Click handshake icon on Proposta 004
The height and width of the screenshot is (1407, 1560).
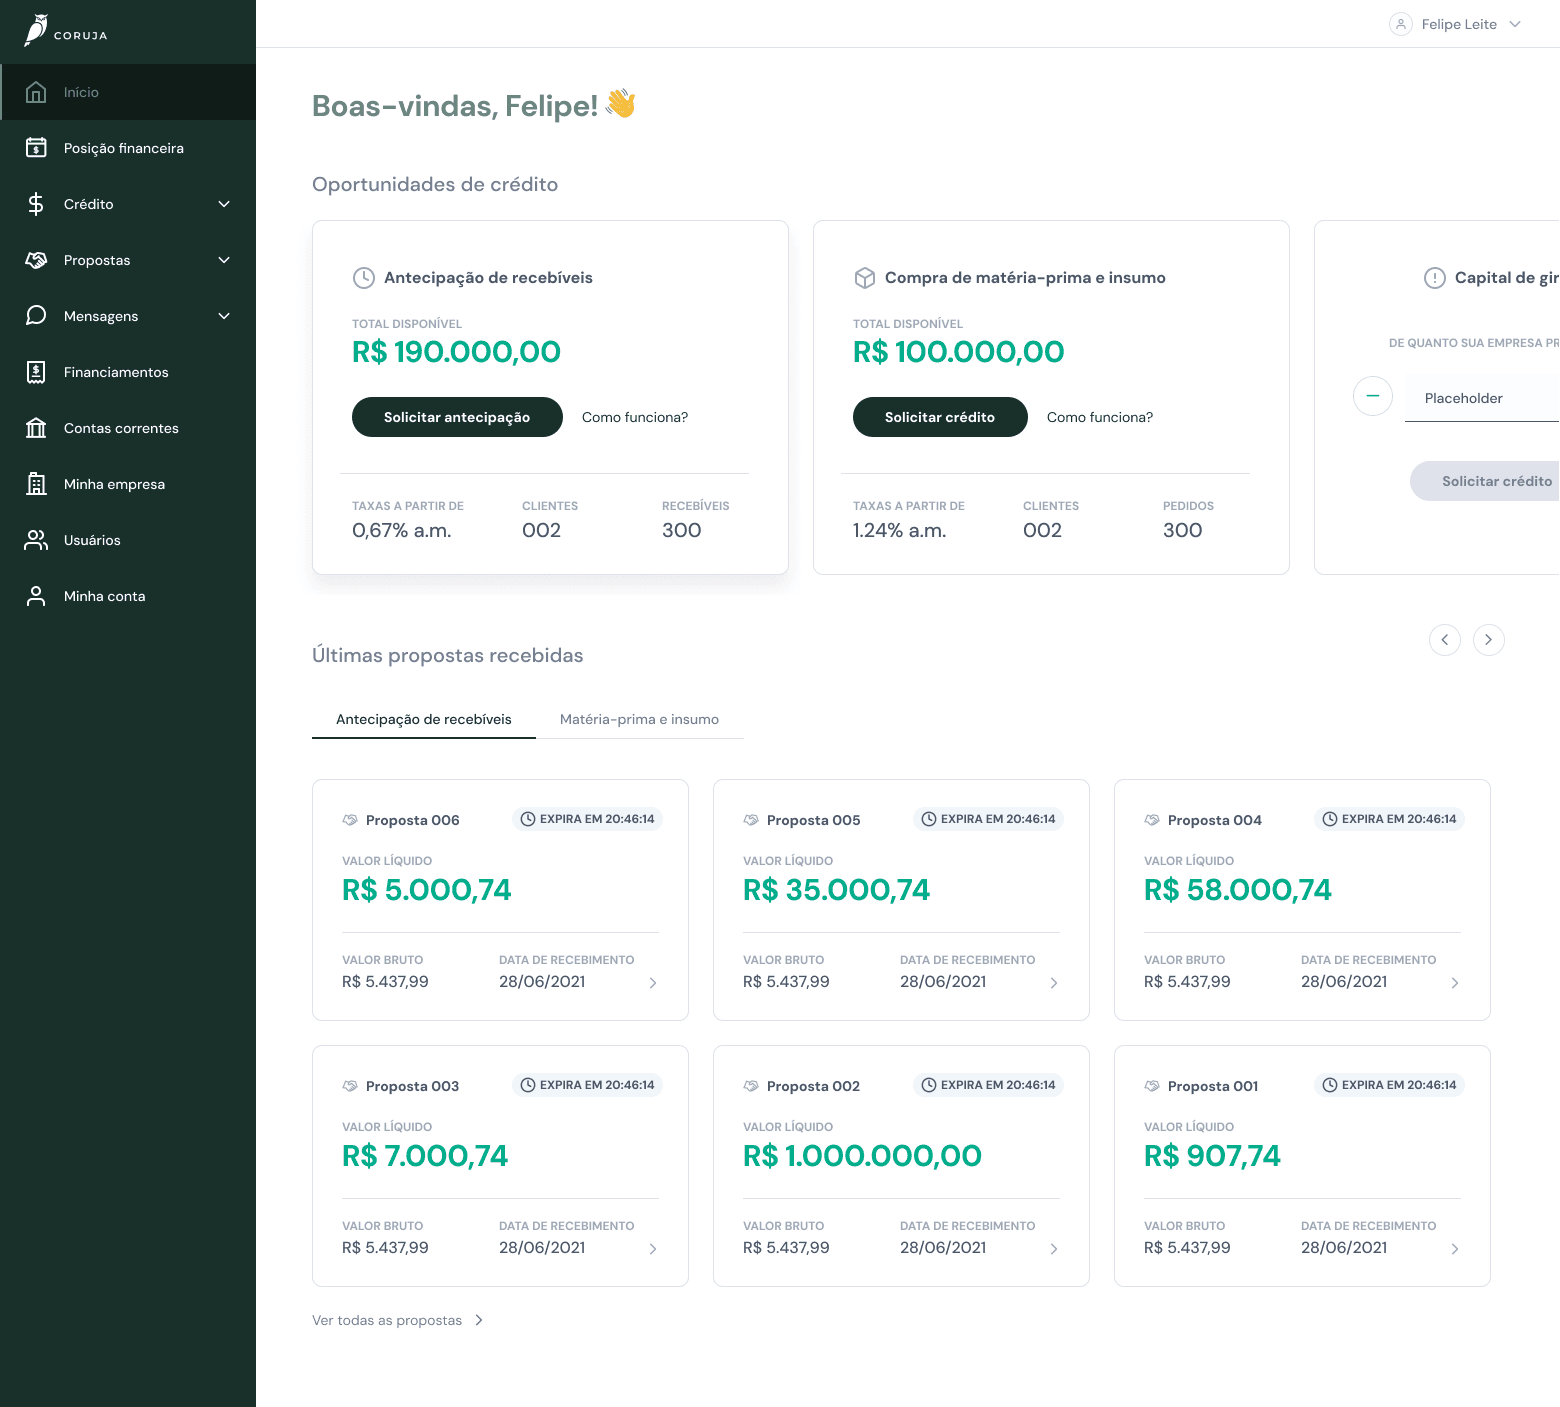coord(1152,820)
